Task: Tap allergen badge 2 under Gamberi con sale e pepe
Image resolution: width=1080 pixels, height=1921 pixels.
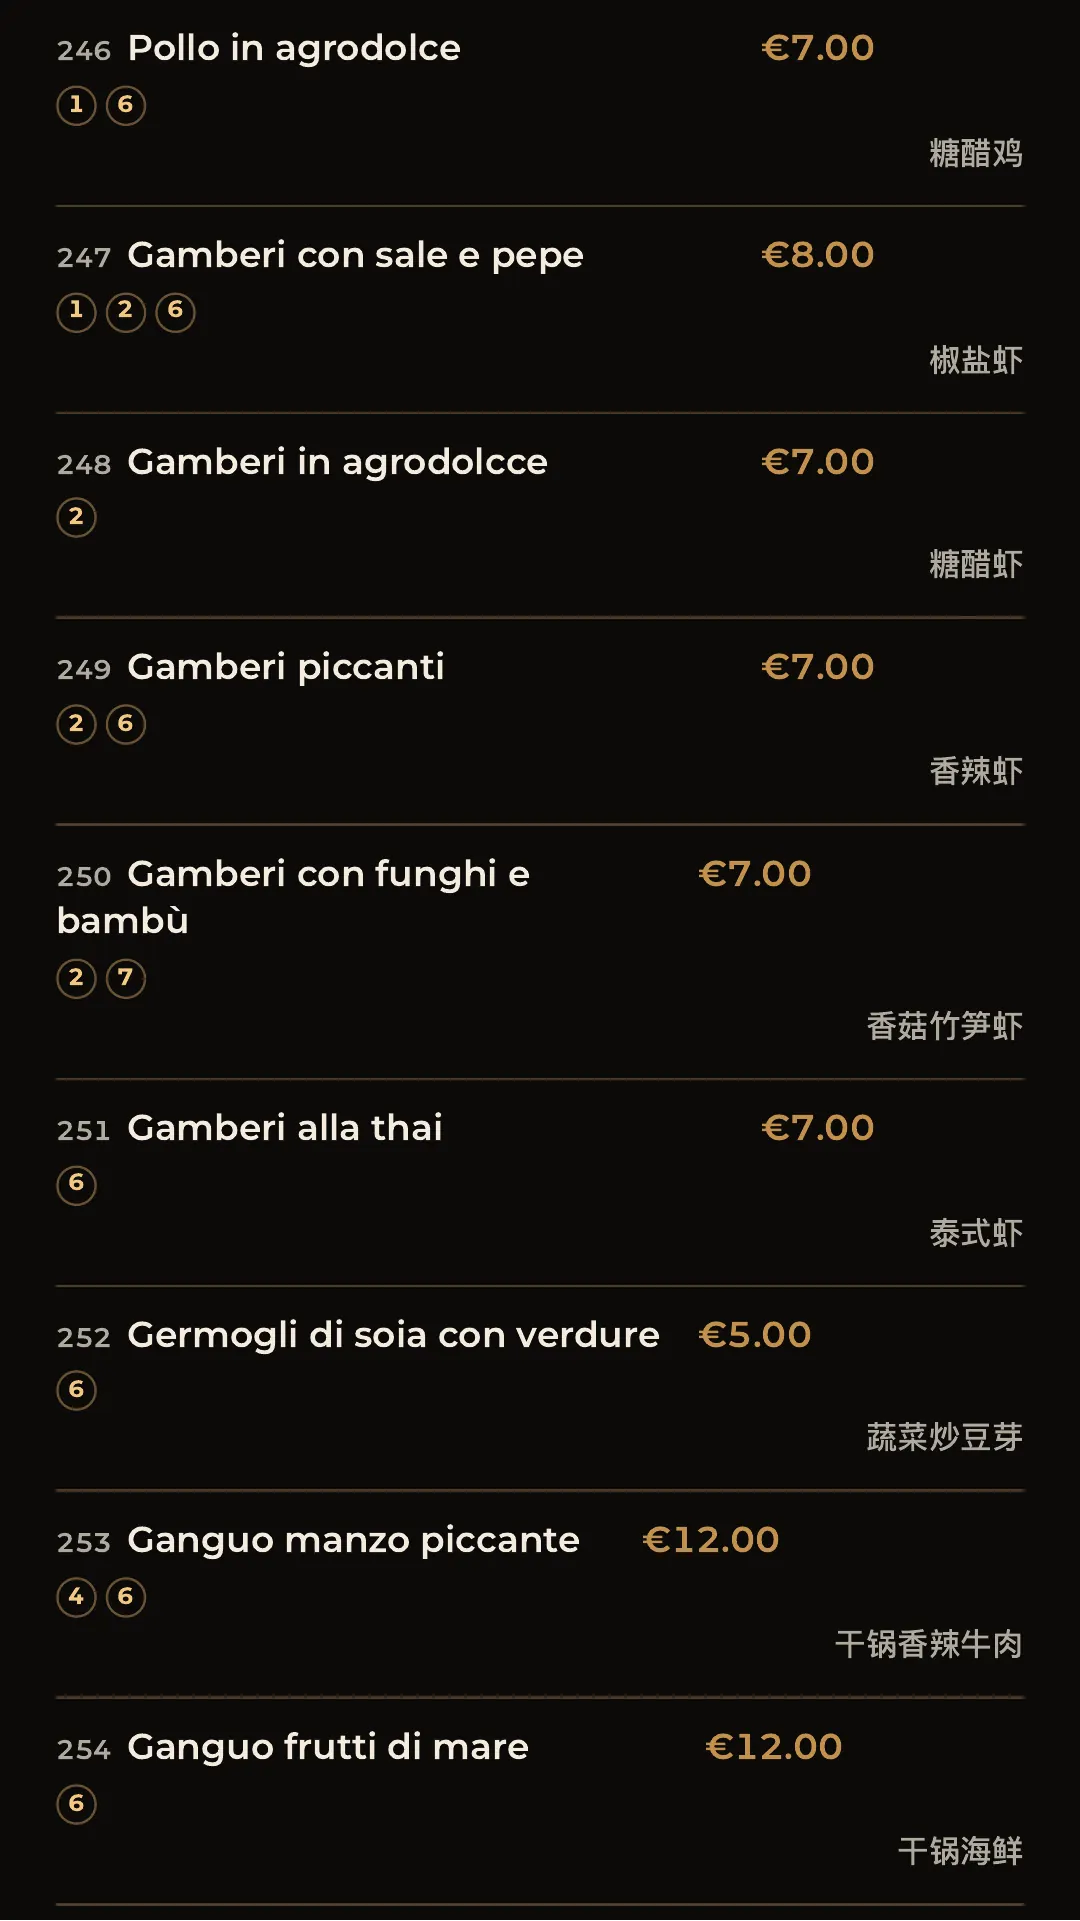Action: (x=126, y=311)
